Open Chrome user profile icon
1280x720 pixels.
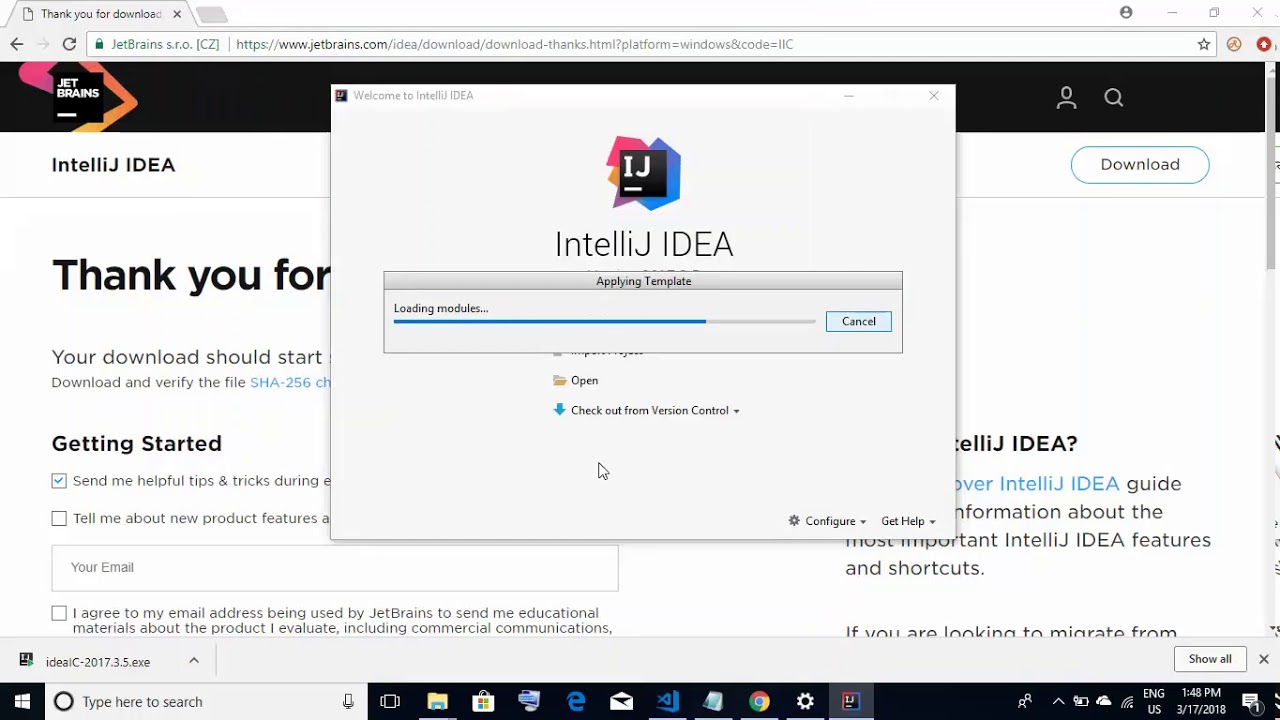click(1126, 12)
